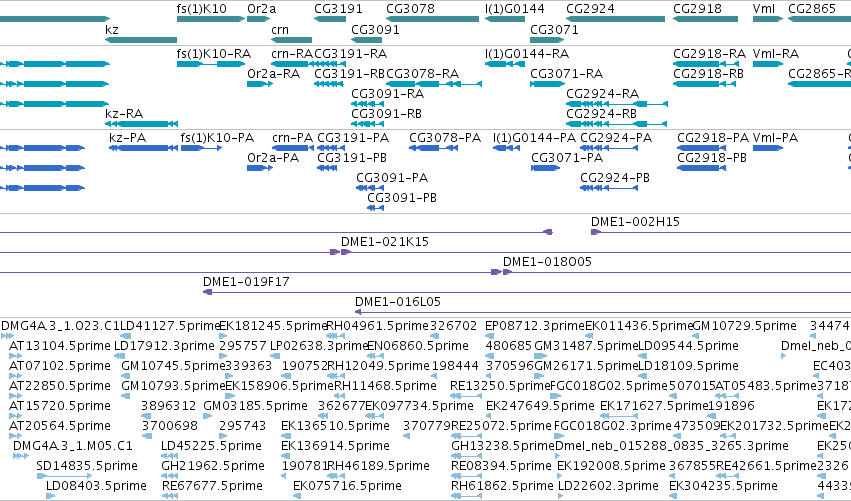Select the fs(1)K10-PA protein label

[x=217, y=138]
